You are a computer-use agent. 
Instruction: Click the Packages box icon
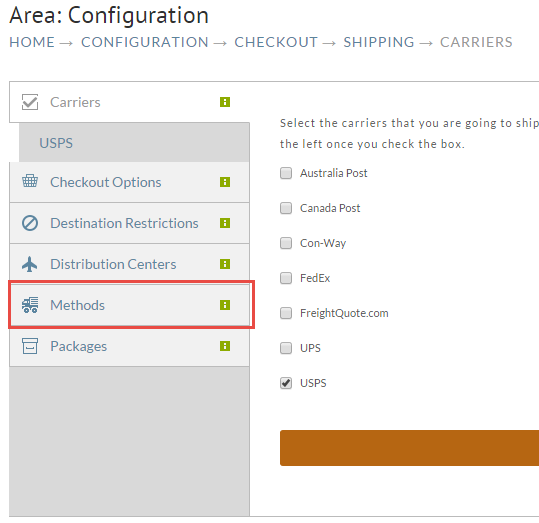point(30,346)
